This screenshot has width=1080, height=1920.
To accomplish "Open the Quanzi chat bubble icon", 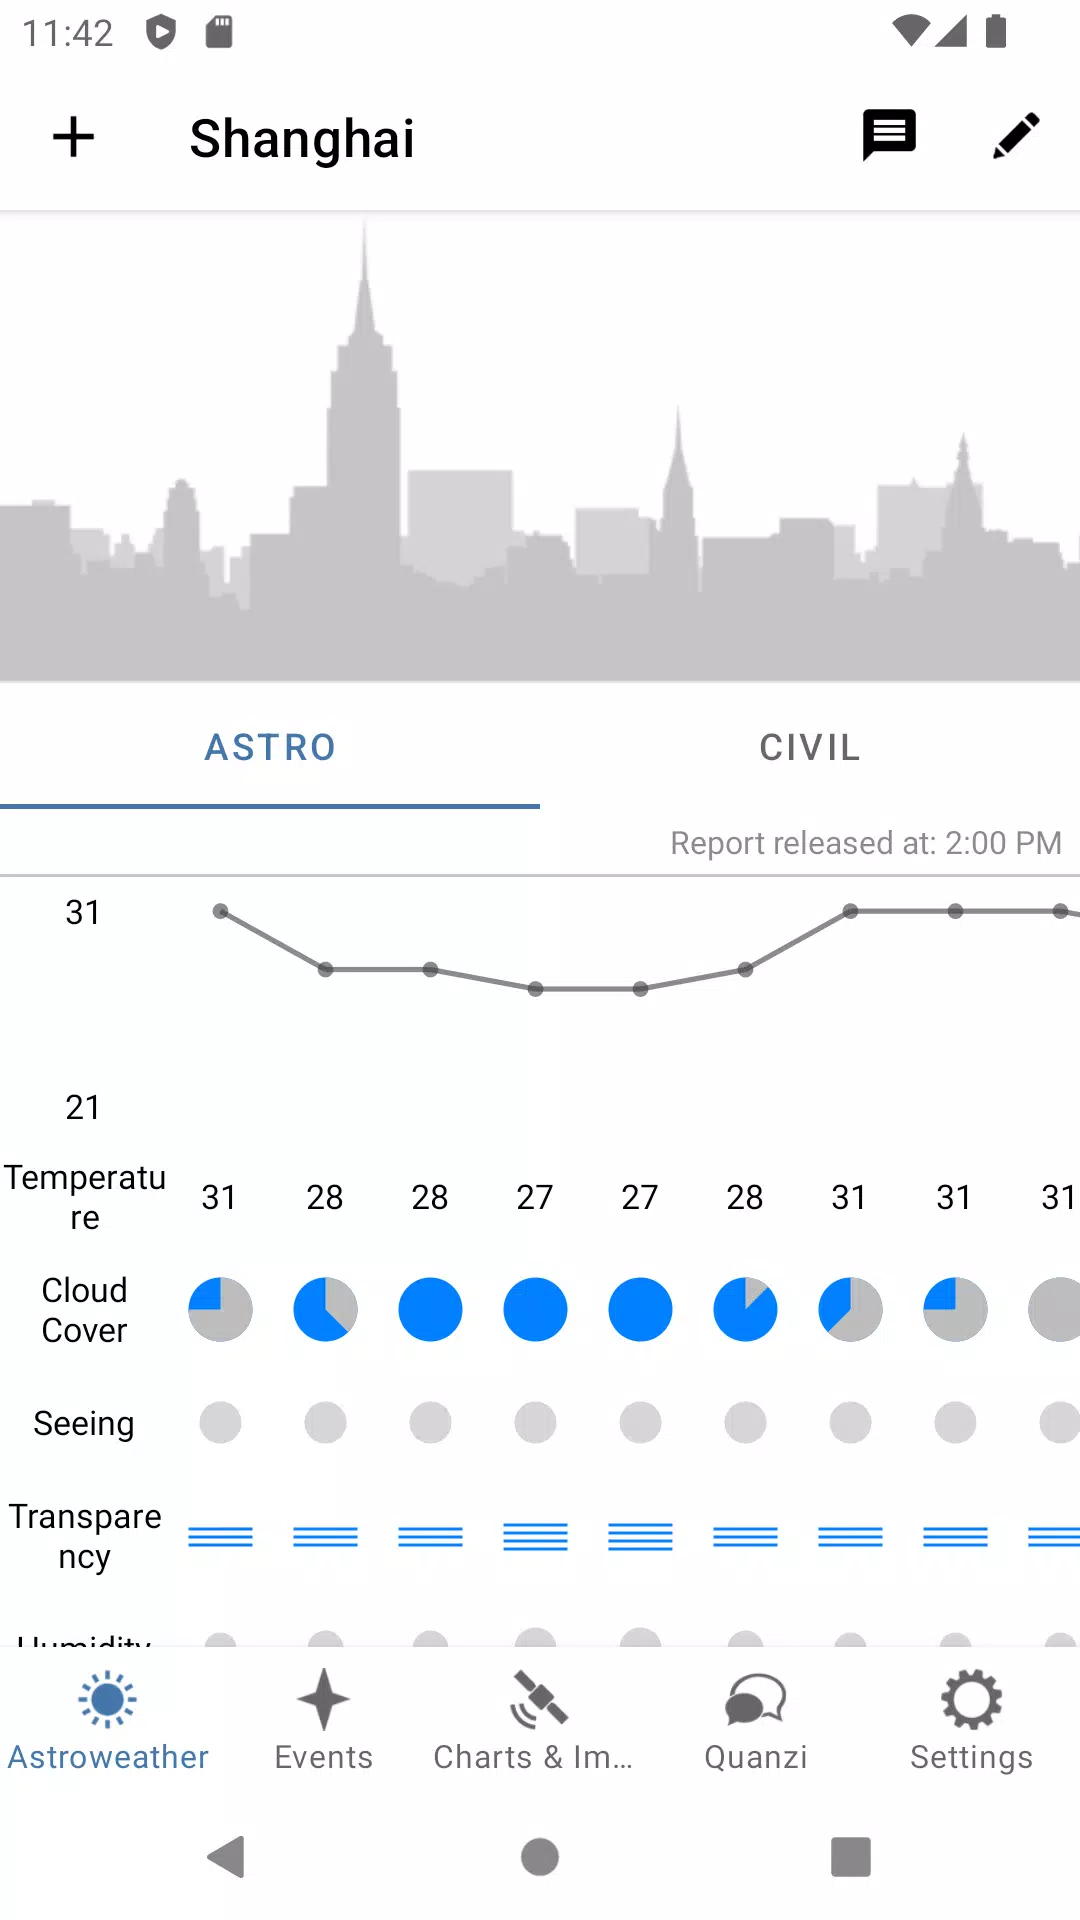I will coord(755,1700).
